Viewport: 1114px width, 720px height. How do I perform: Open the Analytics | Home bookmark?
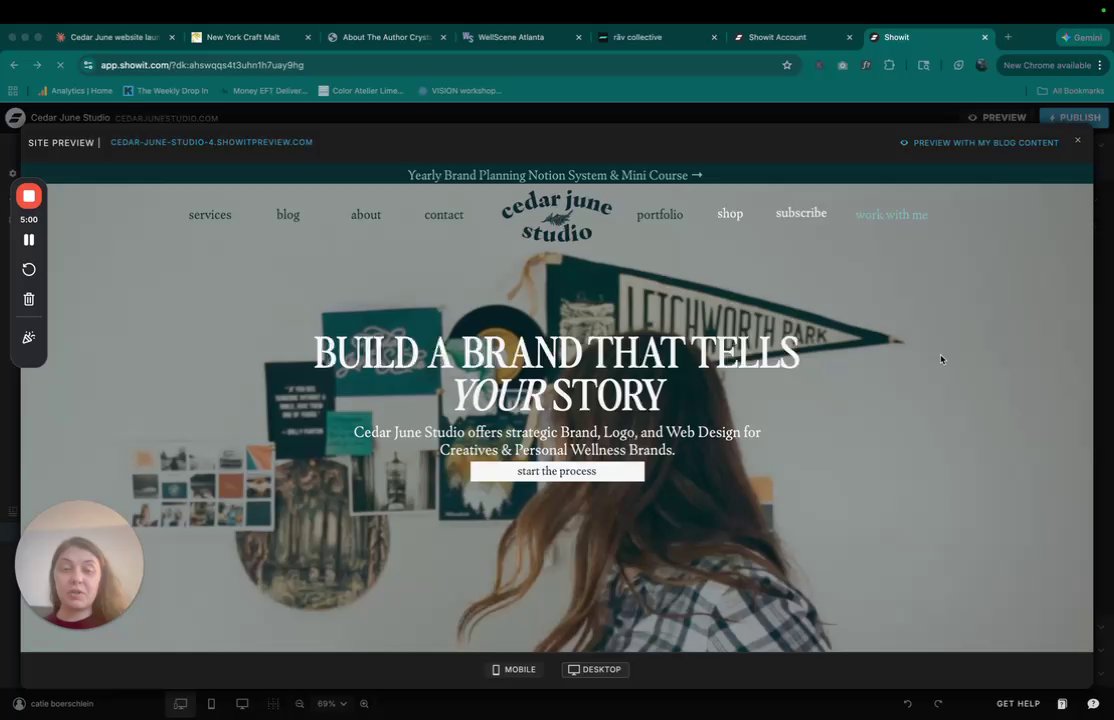(x=75, y=91)
